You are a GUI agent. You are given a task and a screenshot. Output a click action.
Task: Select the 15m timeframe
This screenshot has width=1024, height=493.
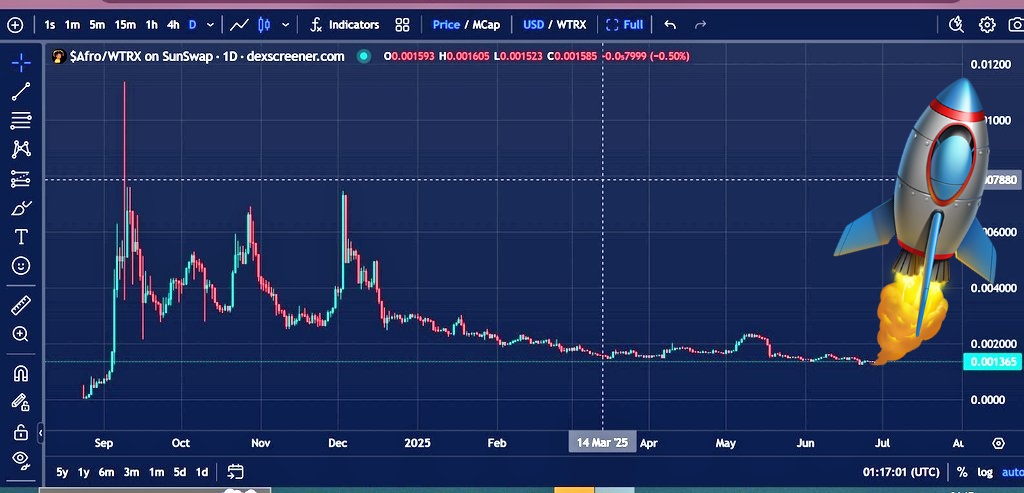click(125, 25)
